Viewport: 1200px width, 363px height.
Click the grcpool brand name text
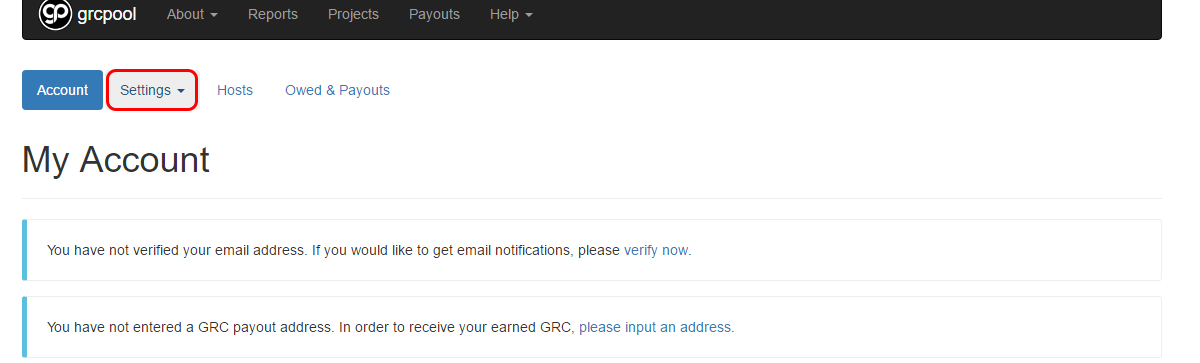click(107, 15)
